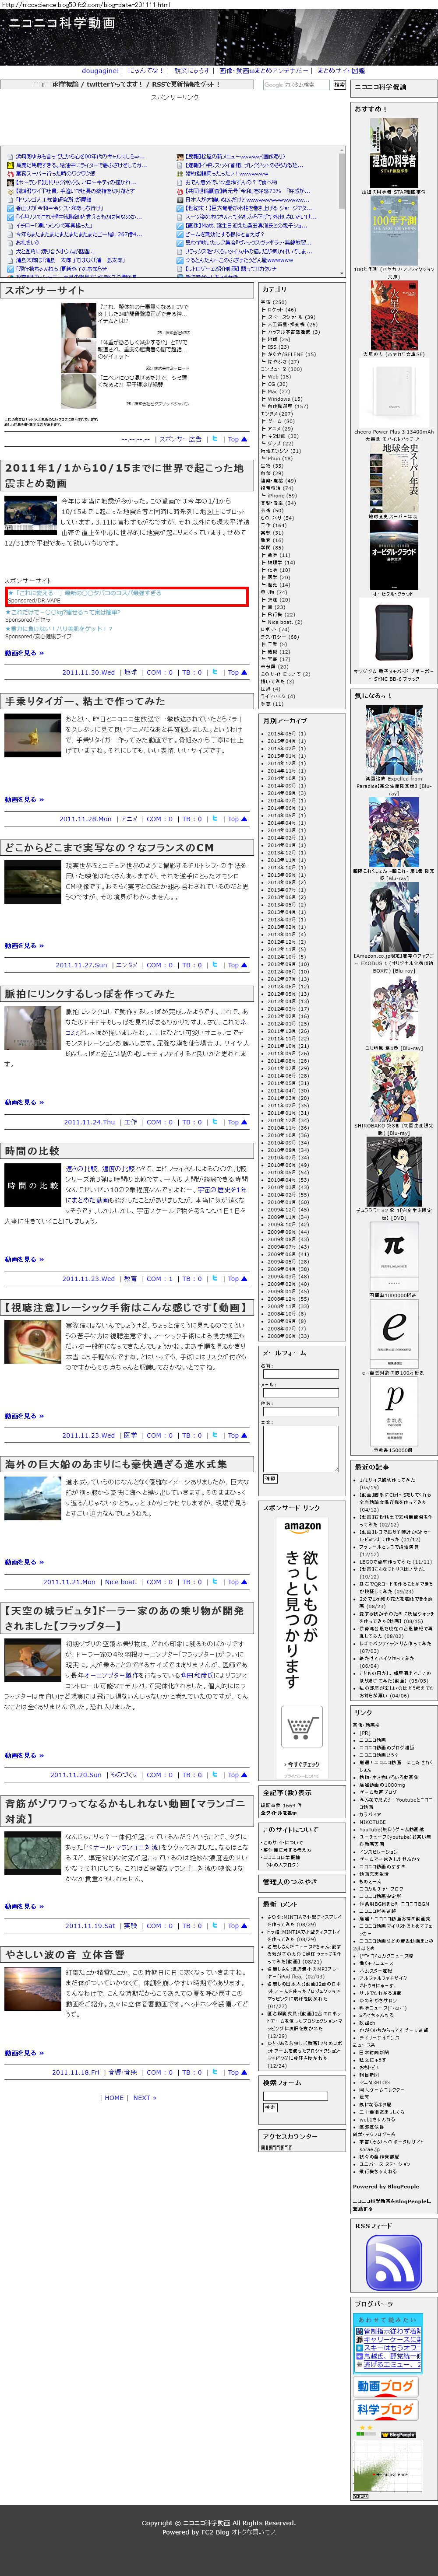Select 航空にゅうす in the top navigation
The height and width of the screenshot is (2576, 438).
pos(192,71)
